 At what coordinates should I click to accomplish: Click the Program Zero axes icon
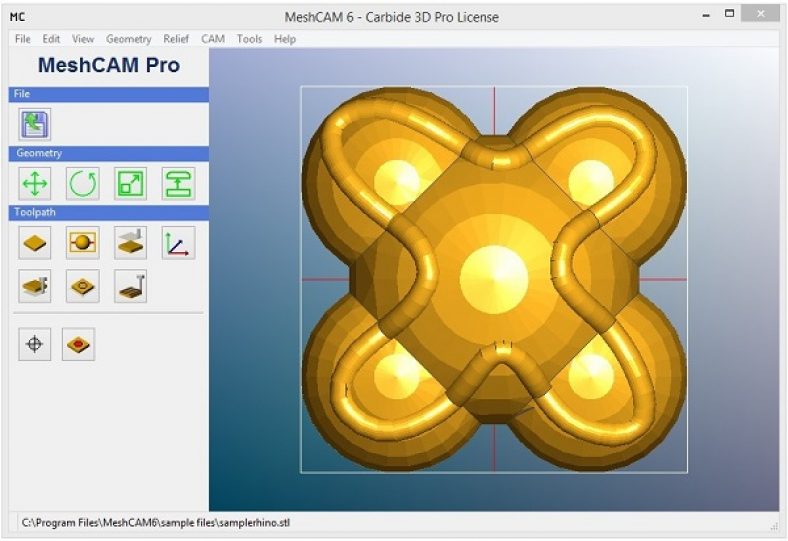[x=178, y=243]
